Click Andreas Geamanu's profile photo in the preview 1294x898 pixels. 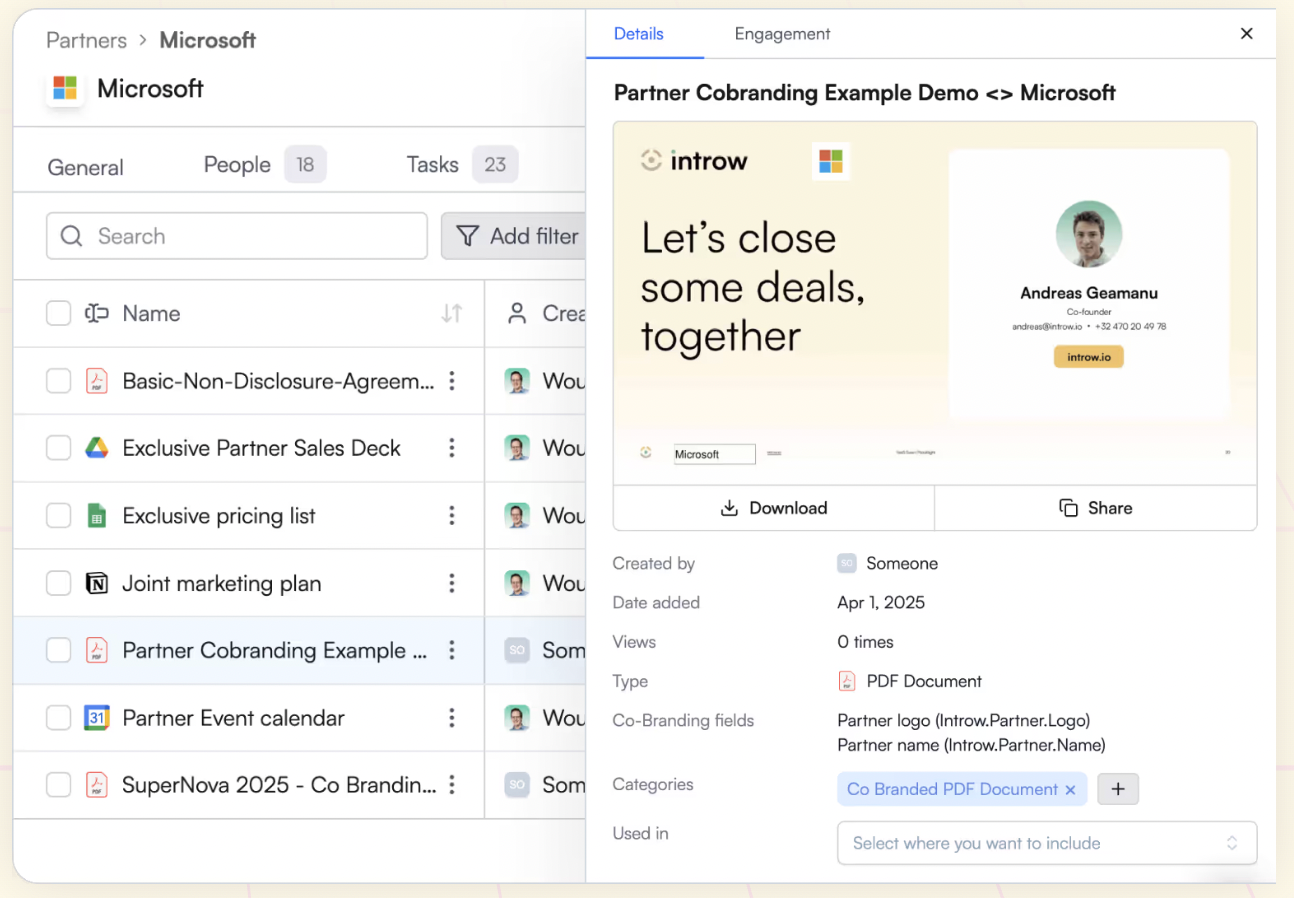[1089, 234]
